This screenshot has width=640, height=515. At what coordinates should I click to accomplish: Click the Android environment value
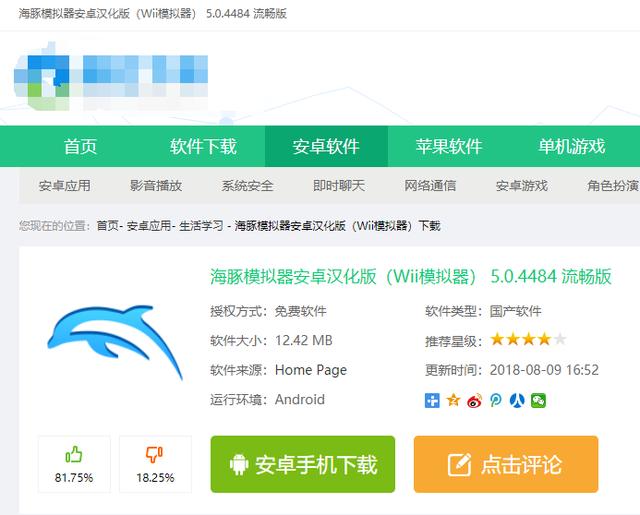300,400
